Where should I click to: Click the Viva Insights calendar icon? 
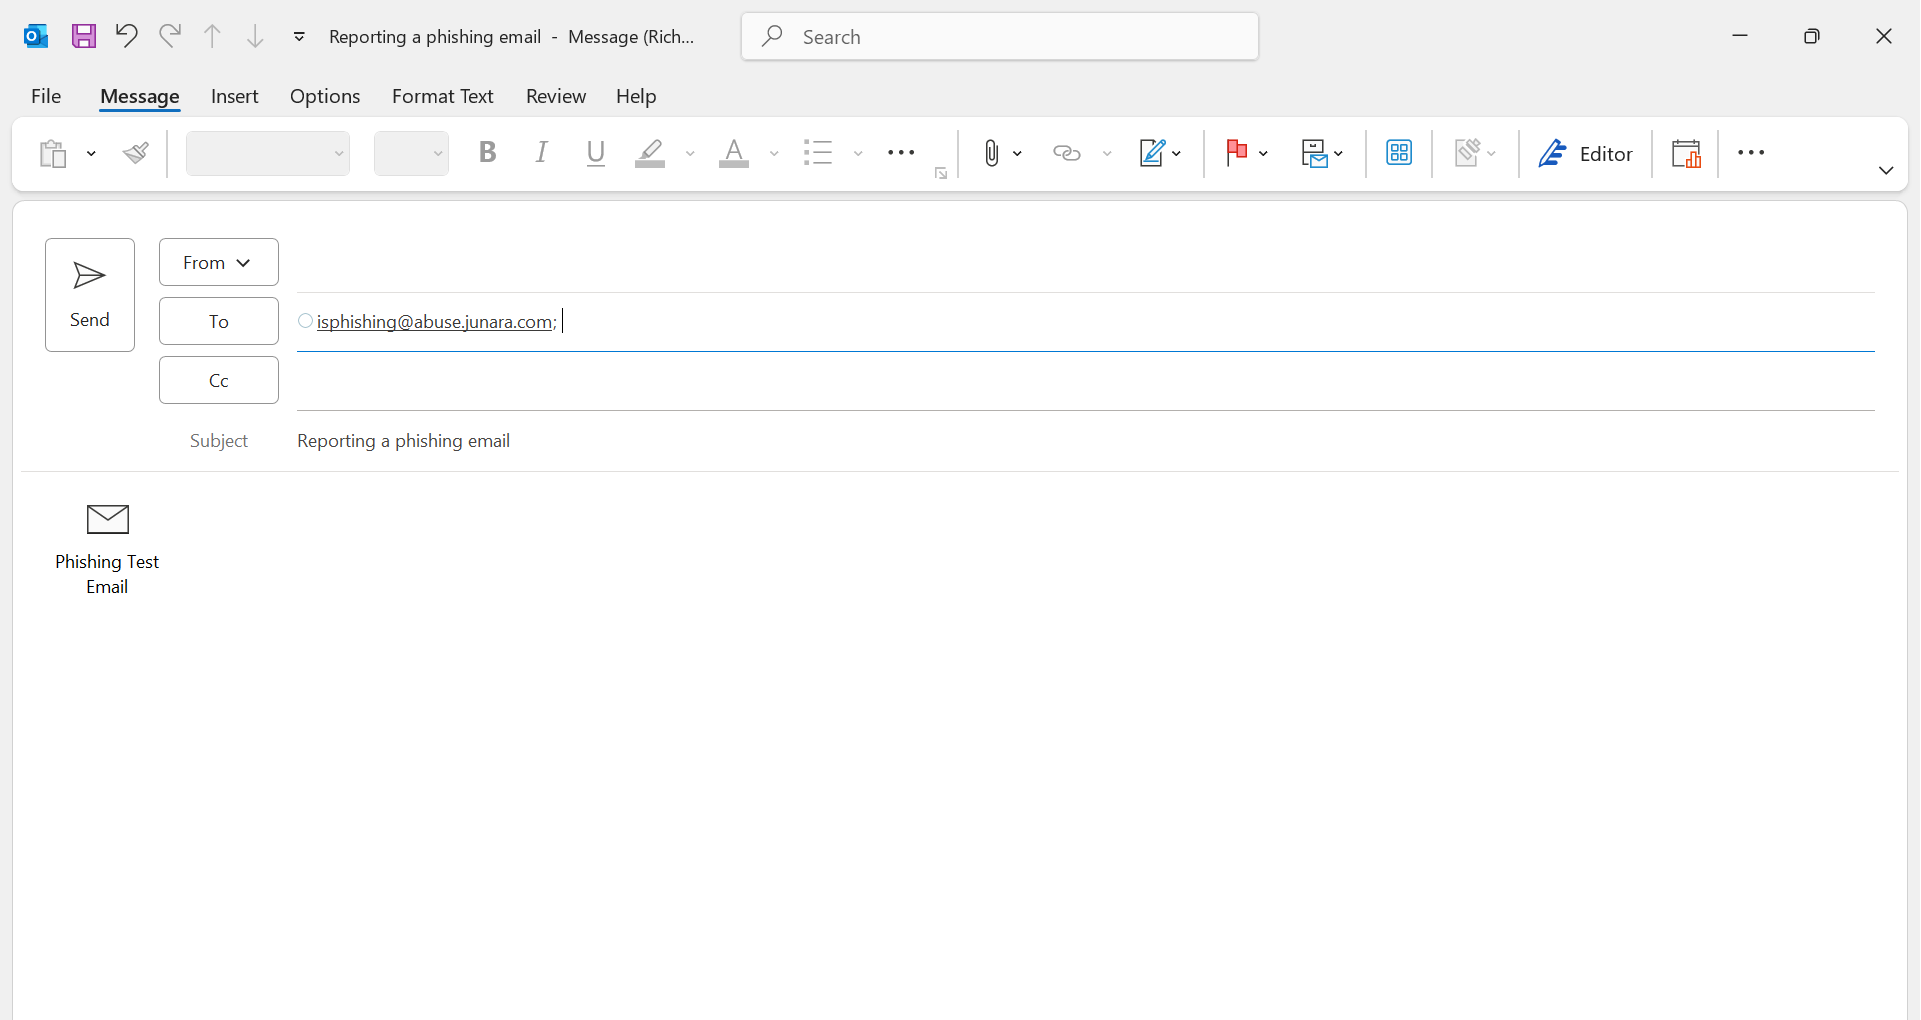[x=1686, y=153]
